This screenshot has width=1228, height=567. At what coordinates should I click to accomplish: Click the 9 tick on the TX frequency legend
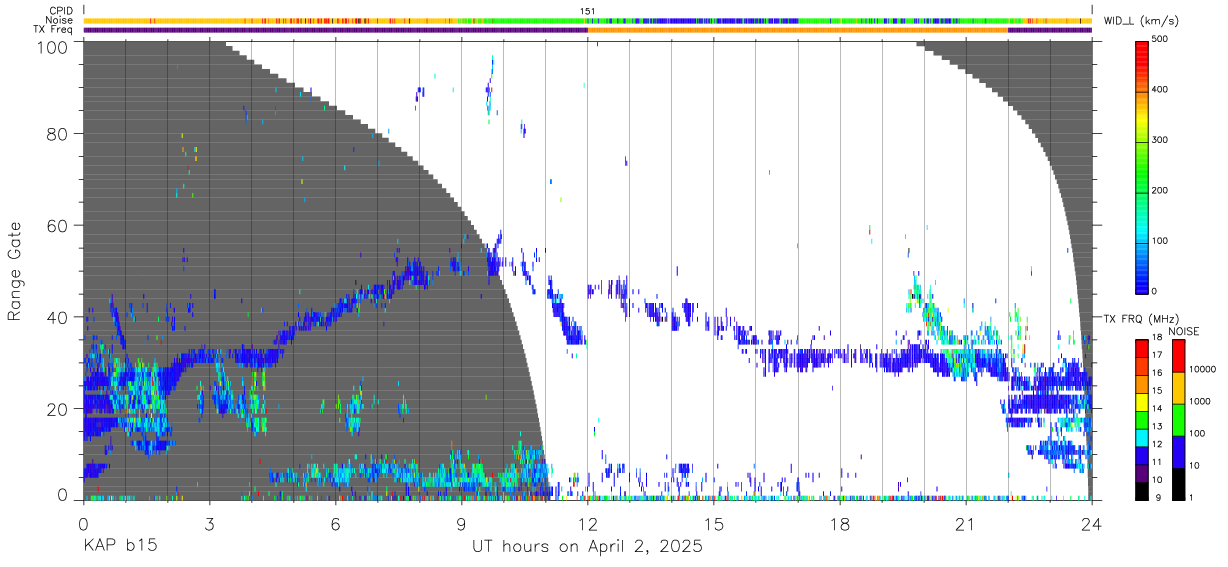click(x=1159, y=497)
